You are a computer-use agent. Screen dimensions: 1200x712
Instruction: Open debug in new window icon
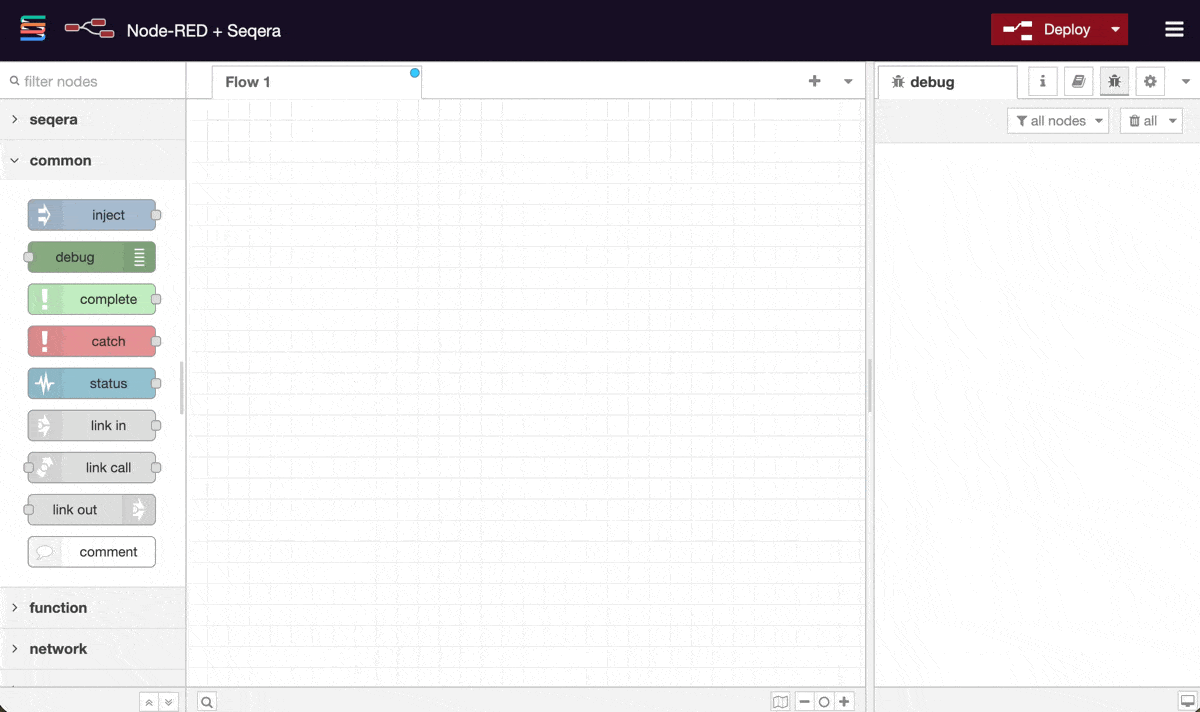(1187, 701)
